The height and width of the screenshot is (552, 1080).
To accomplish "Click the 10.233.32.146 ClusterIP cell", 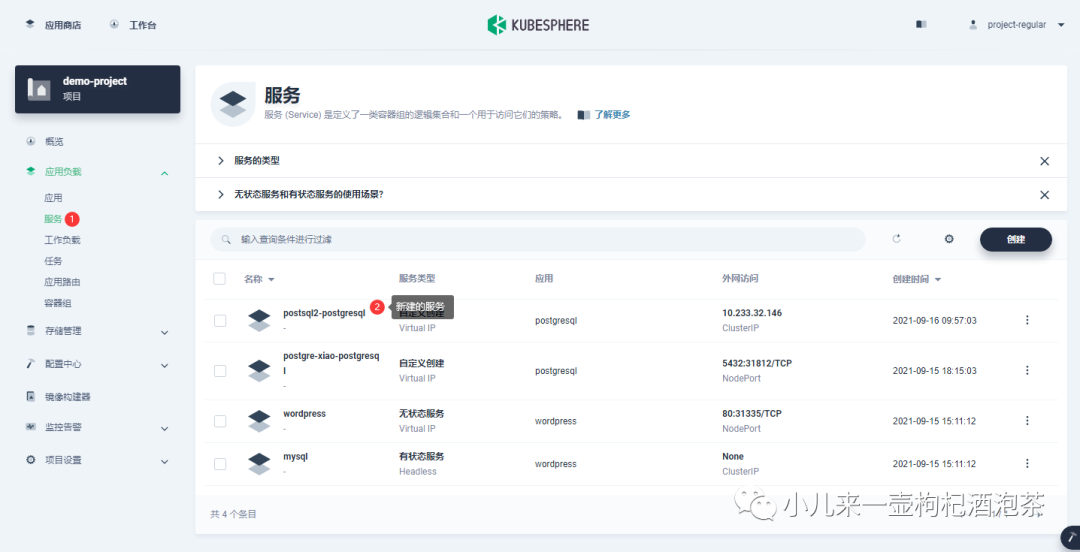I will (752, 320).
